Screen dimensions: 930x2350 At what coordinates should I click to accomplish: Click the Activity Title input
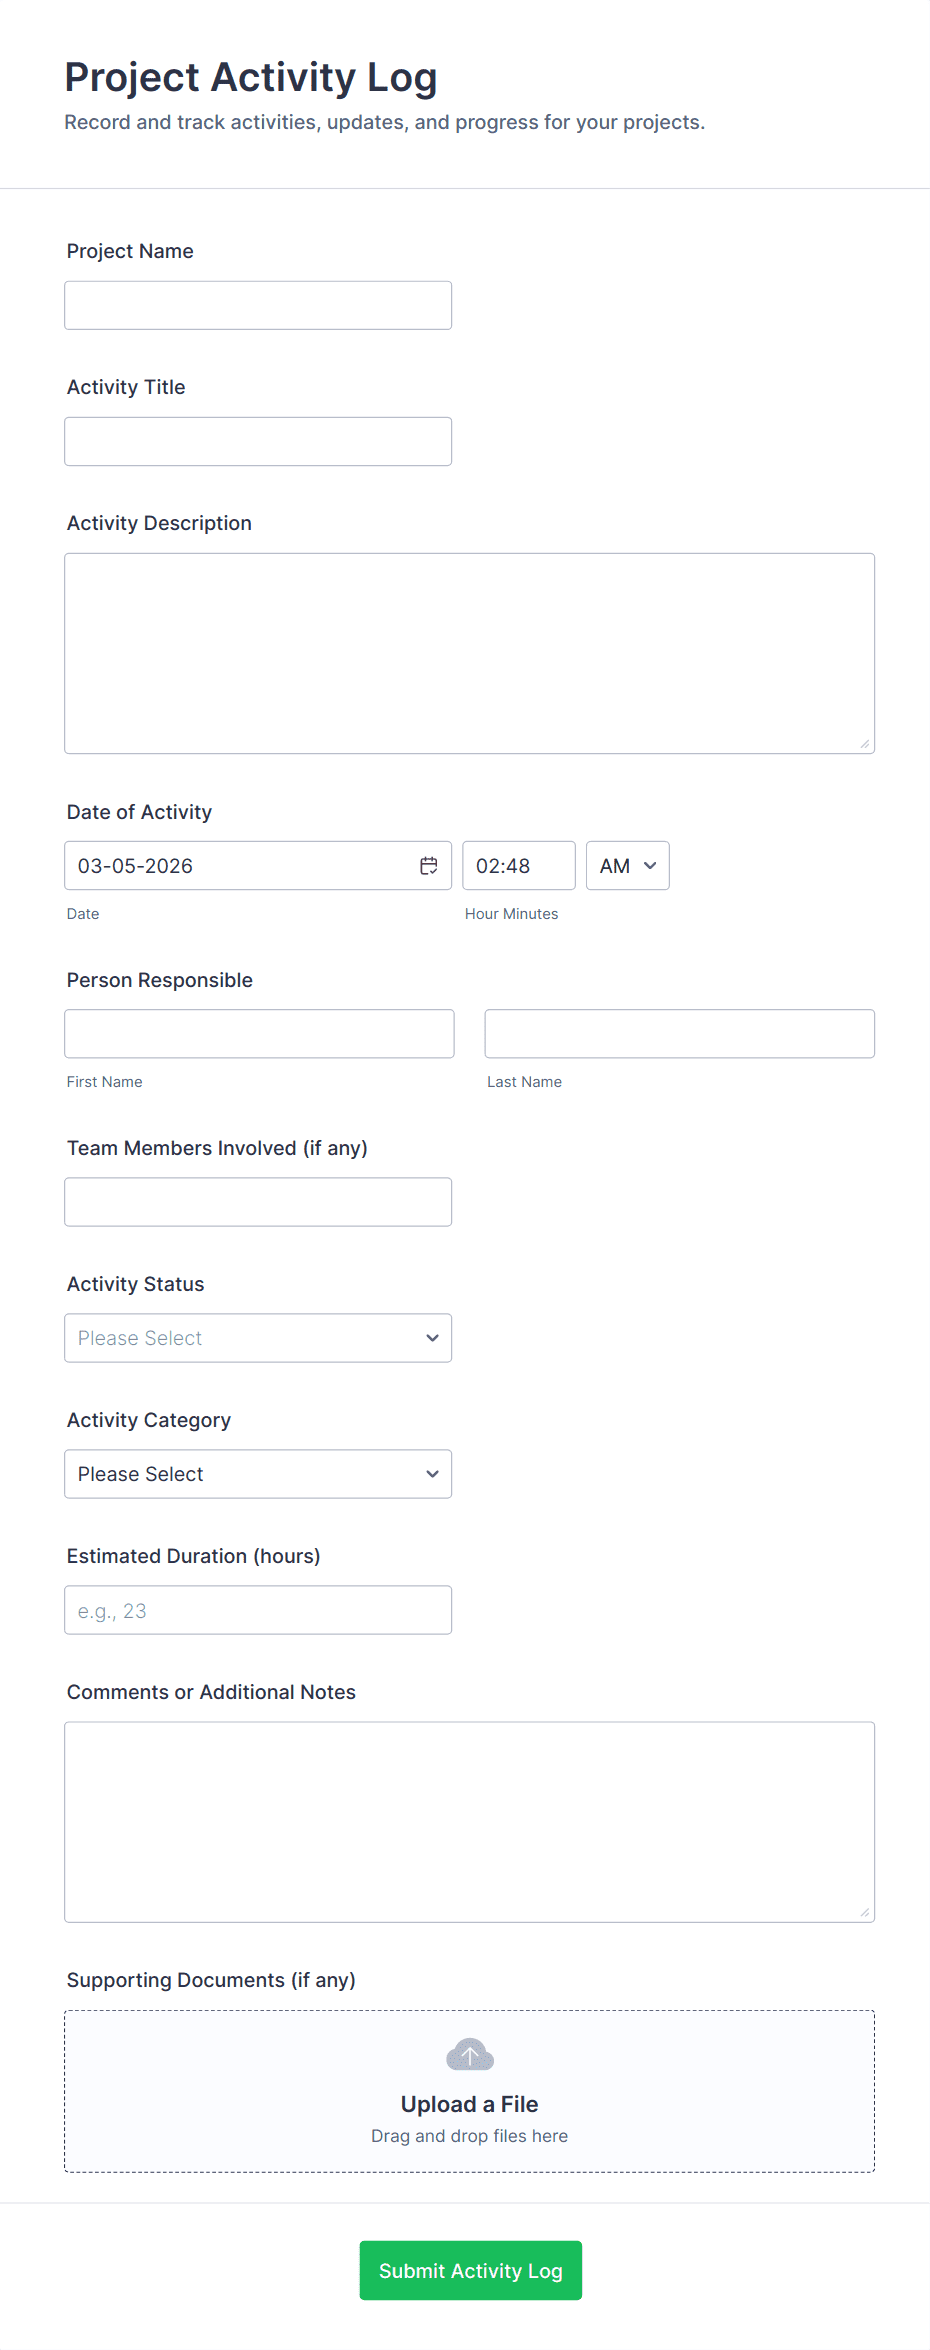point(258,441)
